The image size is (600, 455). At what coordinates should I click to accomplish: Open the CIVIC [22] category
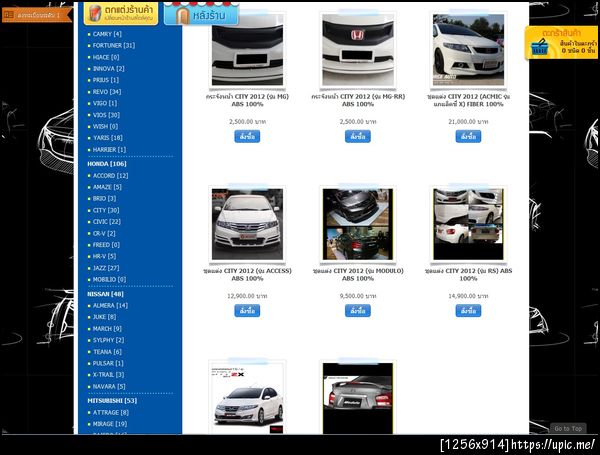coord(106,222)
